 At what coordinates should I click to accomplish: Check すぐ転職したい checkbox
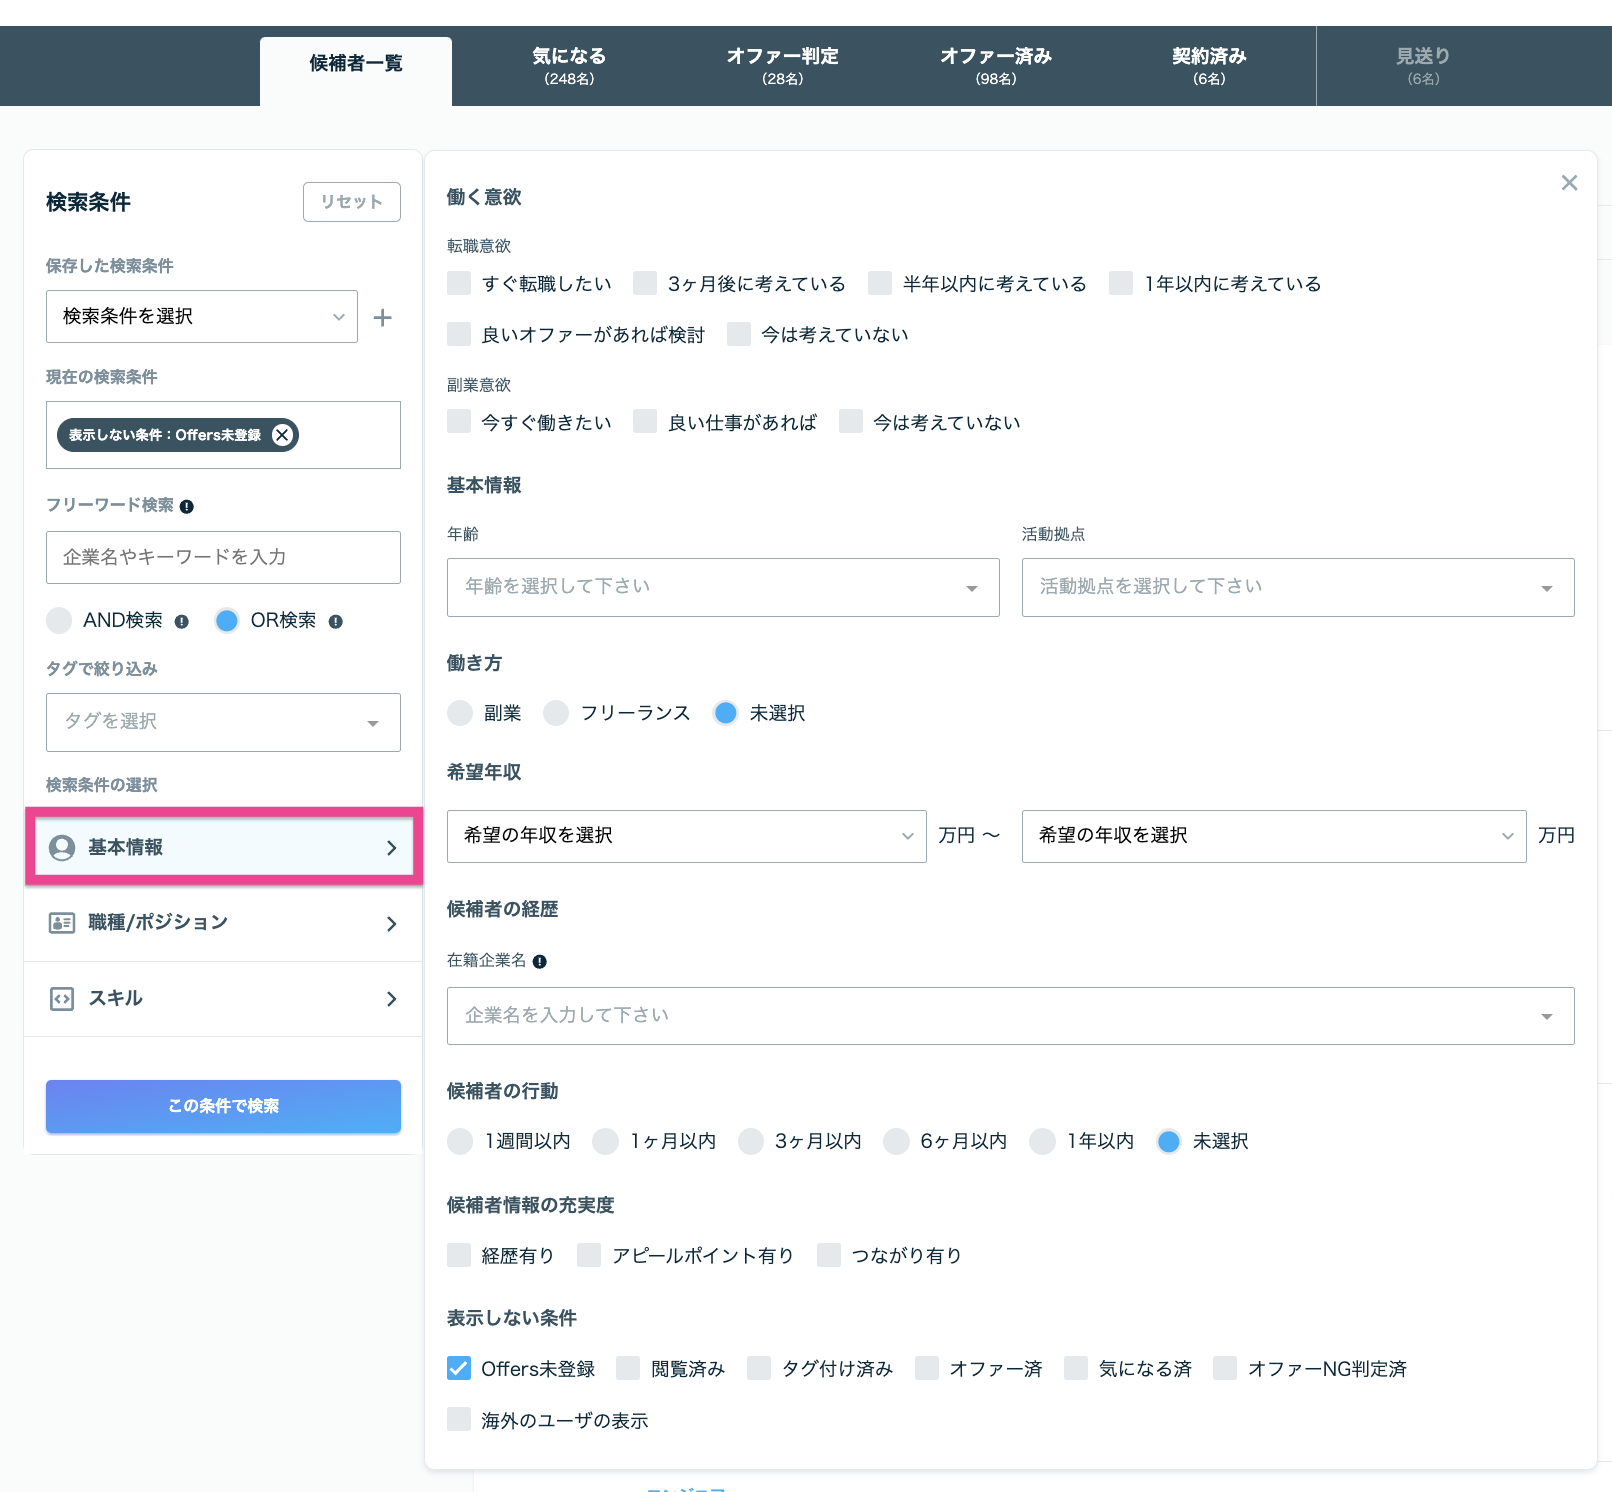coord(459,283)
